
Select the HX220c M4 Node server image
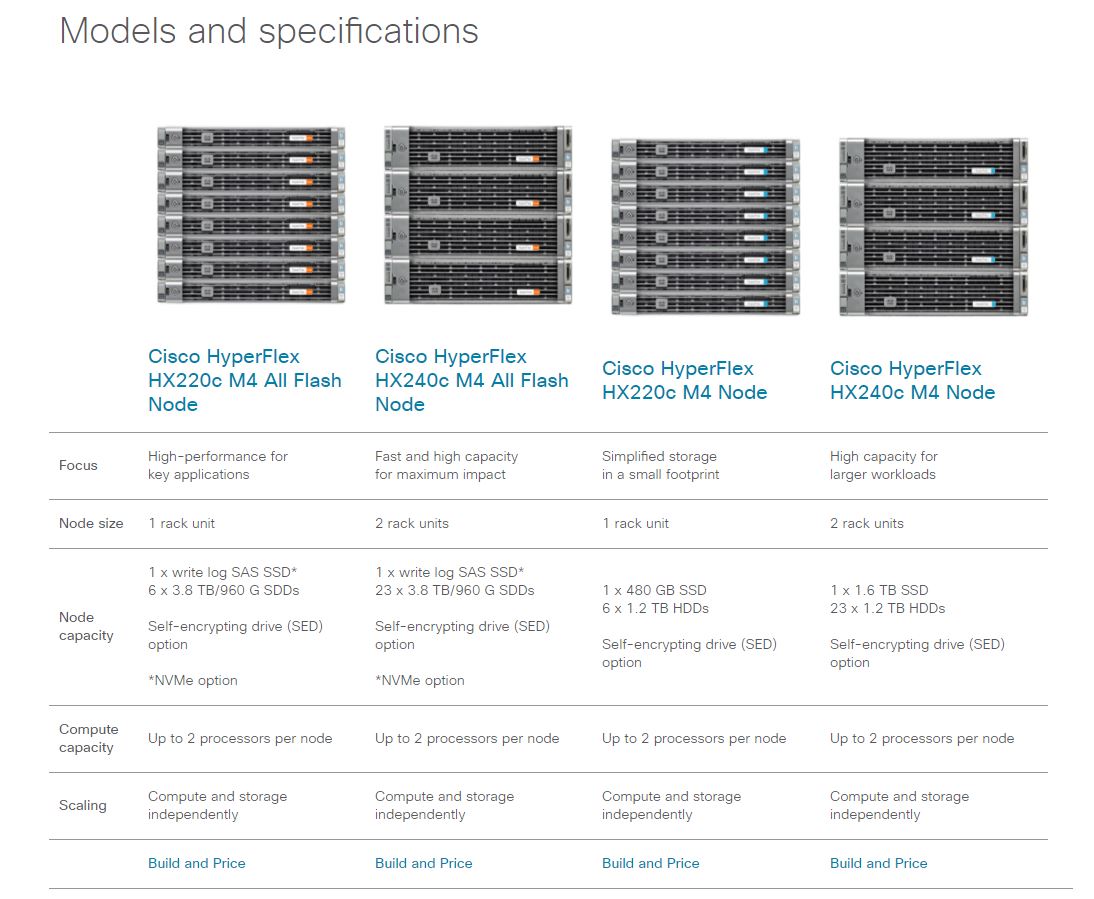(705, 227)
